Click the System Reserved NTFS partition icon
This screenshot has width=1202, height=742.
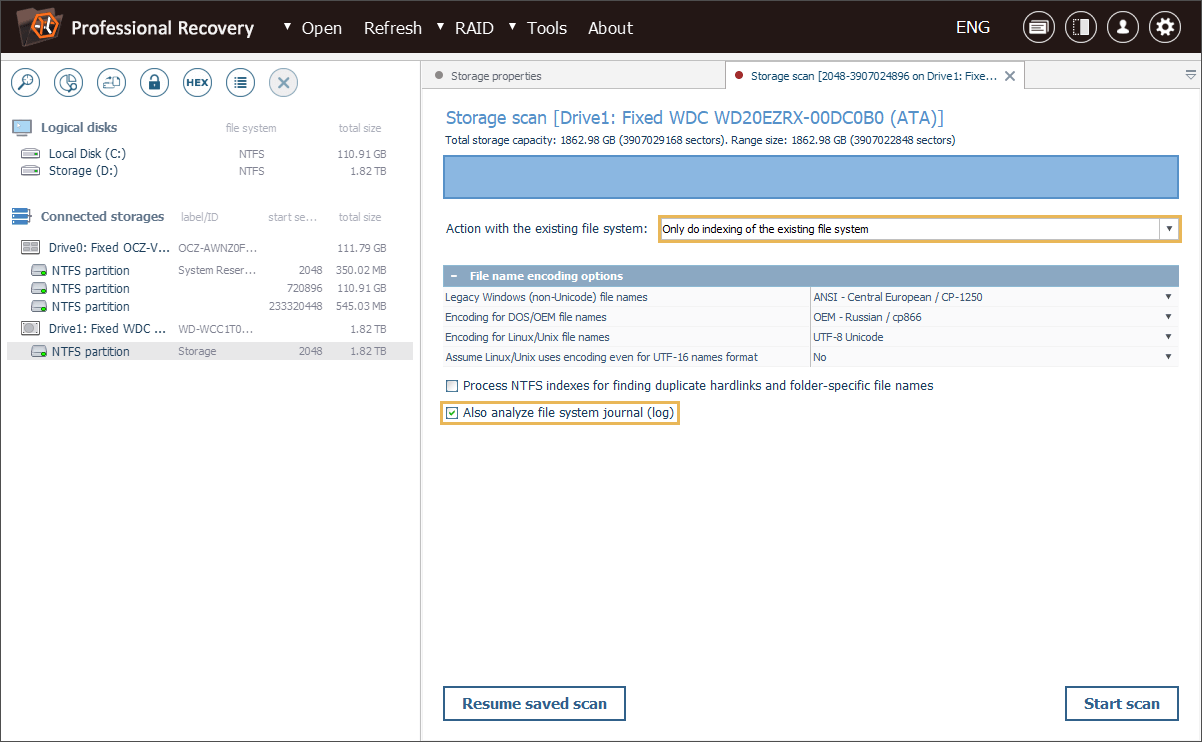pos(39,271)
